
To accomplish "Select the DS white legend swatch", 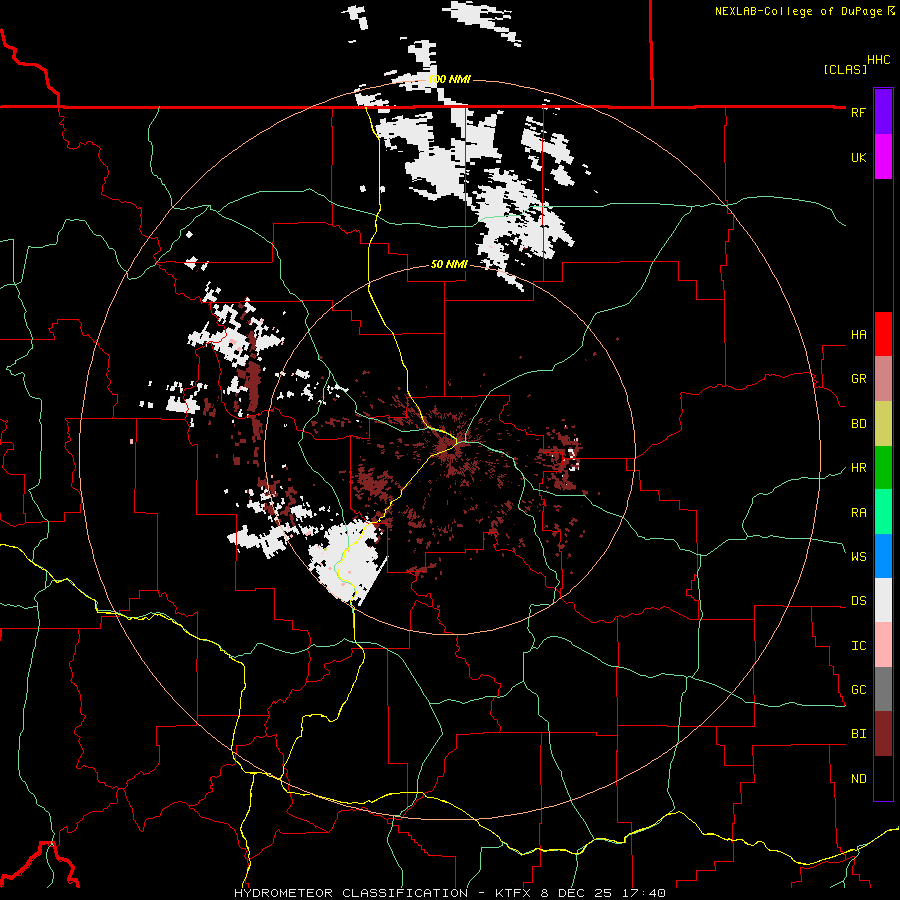I will pos(883,600).
